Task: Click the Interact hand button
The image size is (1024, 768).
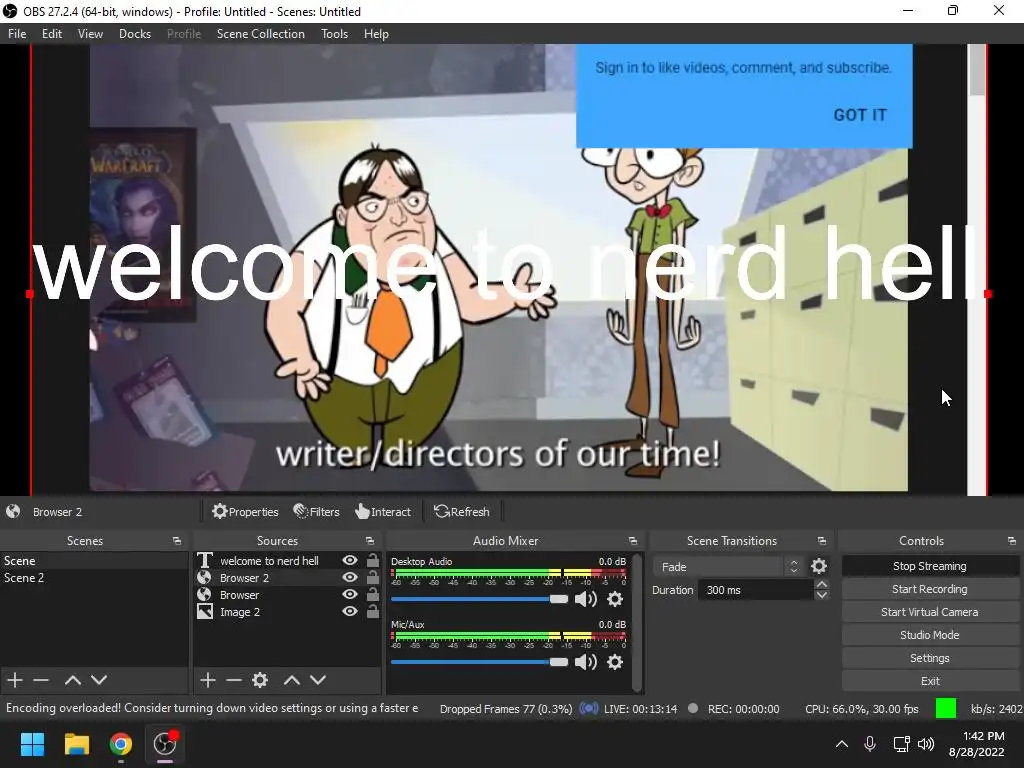Action: (383, 512)
